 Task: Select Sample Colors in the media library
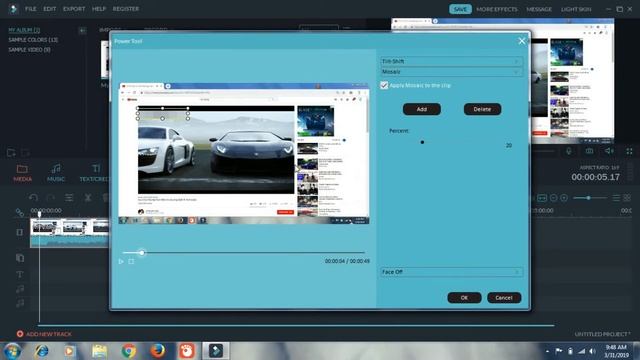[x=33, y=40]
